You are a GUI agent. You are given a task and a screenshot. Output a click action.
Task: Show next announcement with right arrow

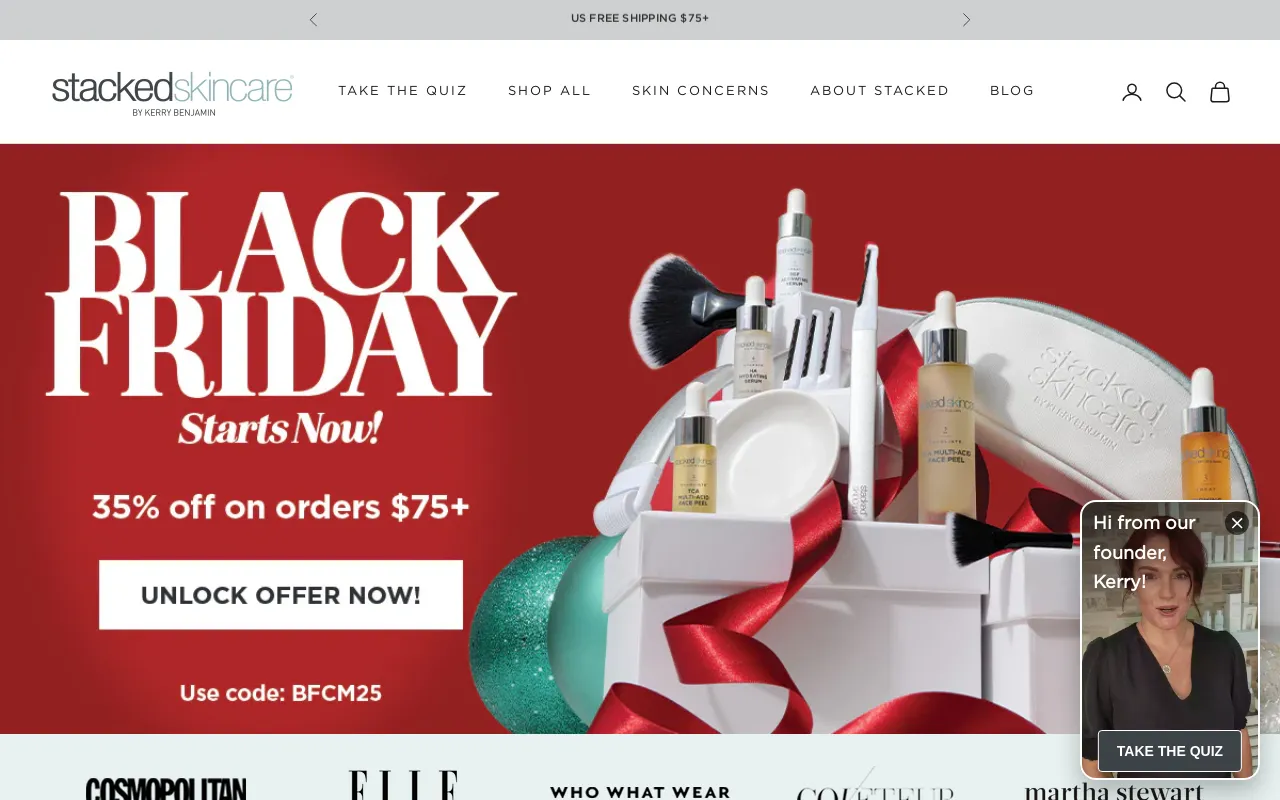pos(966,19)
